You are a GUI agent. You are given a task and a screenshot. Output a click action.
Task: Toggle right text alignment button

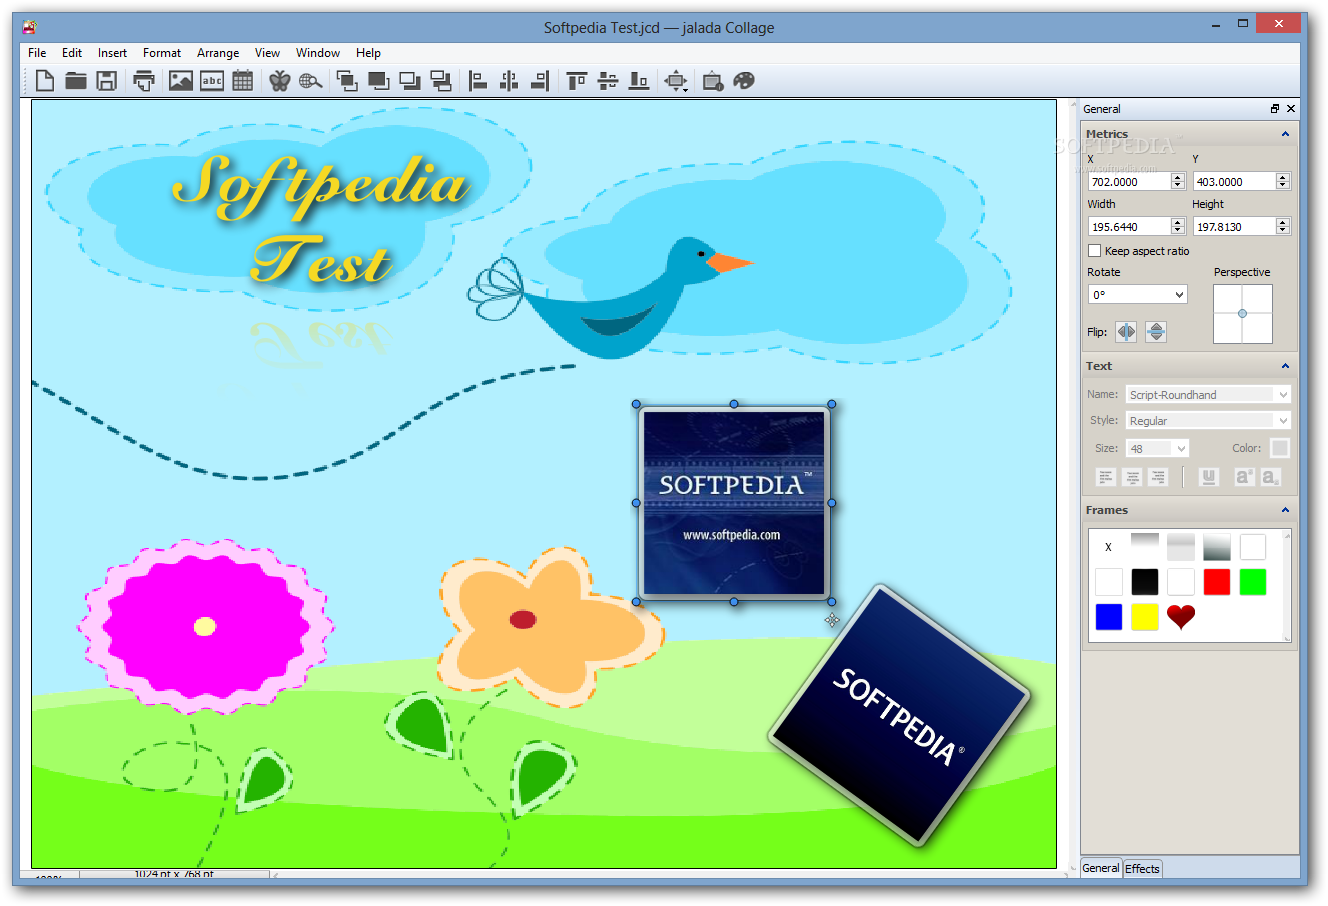pyautogui.click(x=1158, y=477)
